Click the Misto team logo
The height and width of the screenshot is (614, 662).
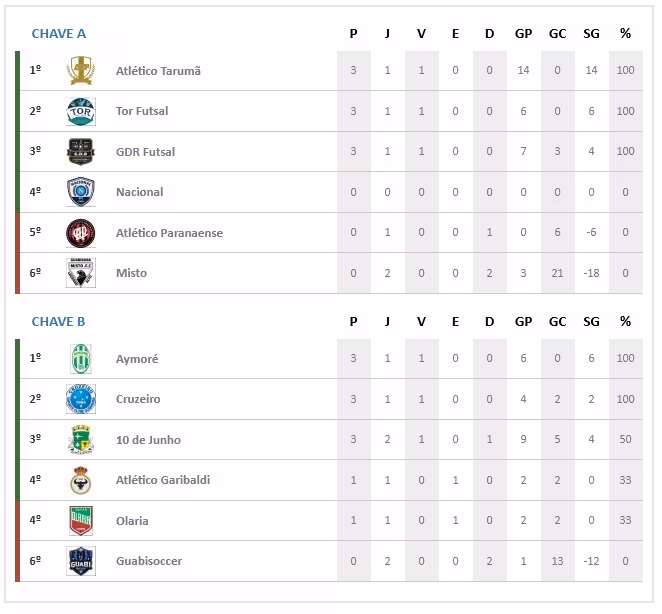click(x=81, y=273)
